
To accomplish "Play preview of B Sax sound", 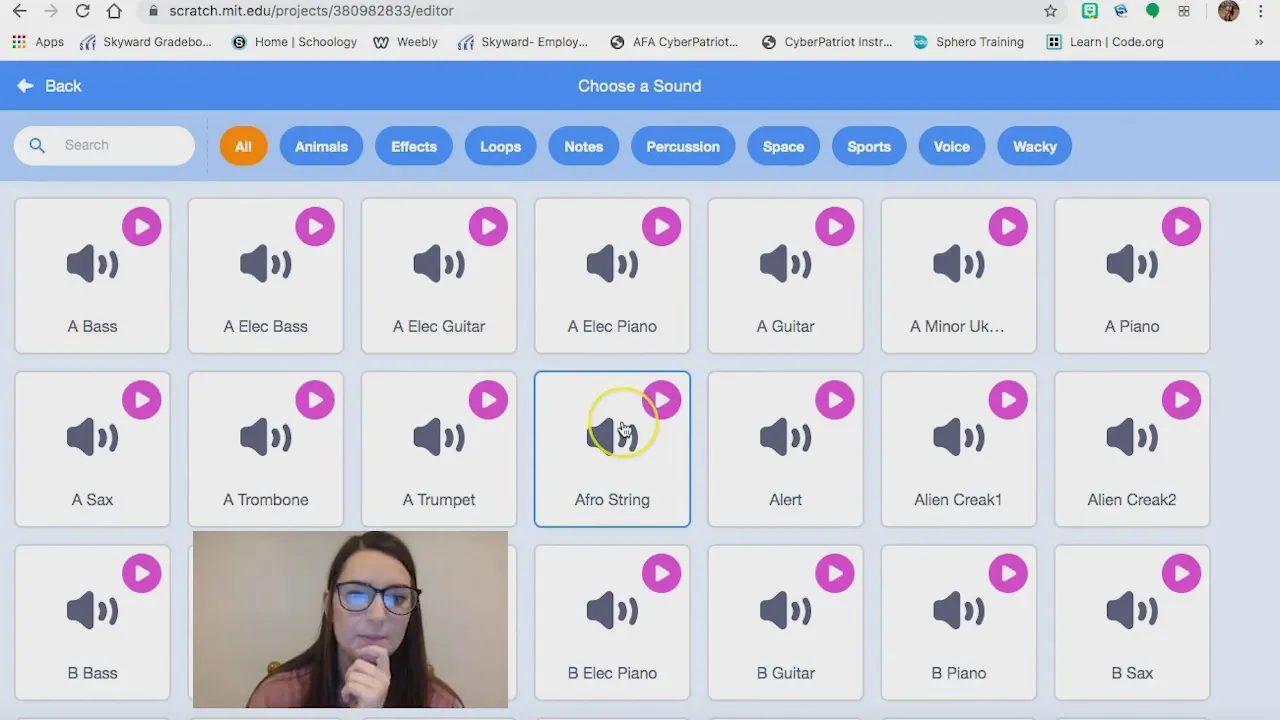I will click(1181, 573).
